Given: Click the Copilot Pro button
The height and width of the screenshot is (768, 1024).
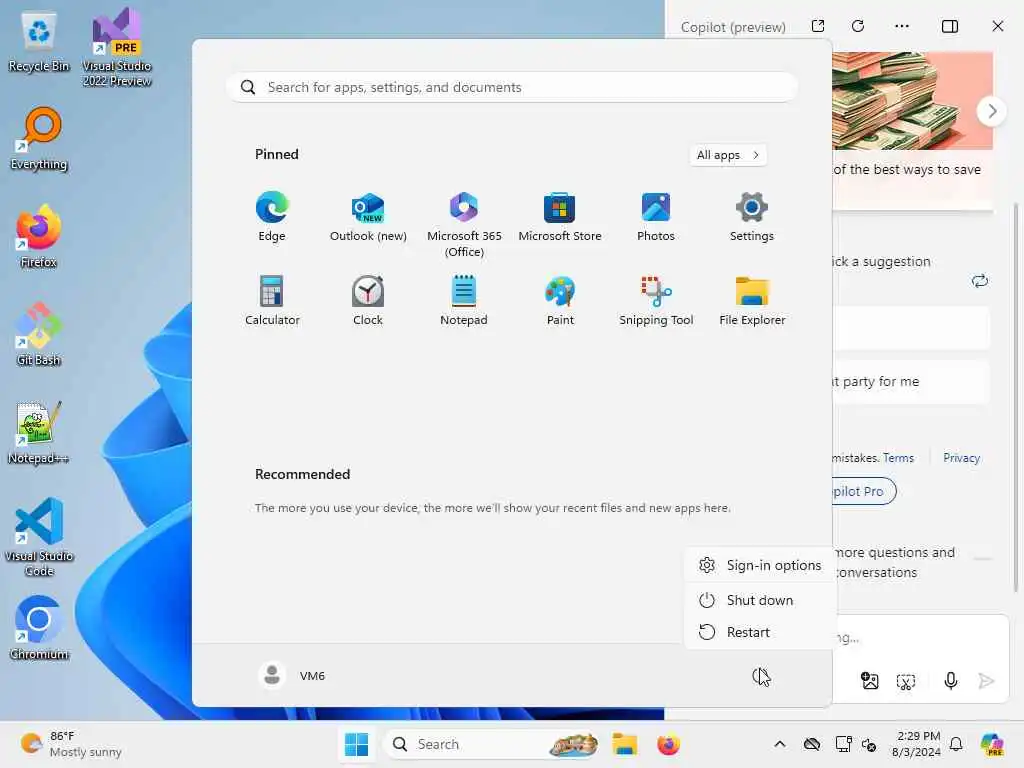Looking at the screenshot, I should click(x=863, y=491).
